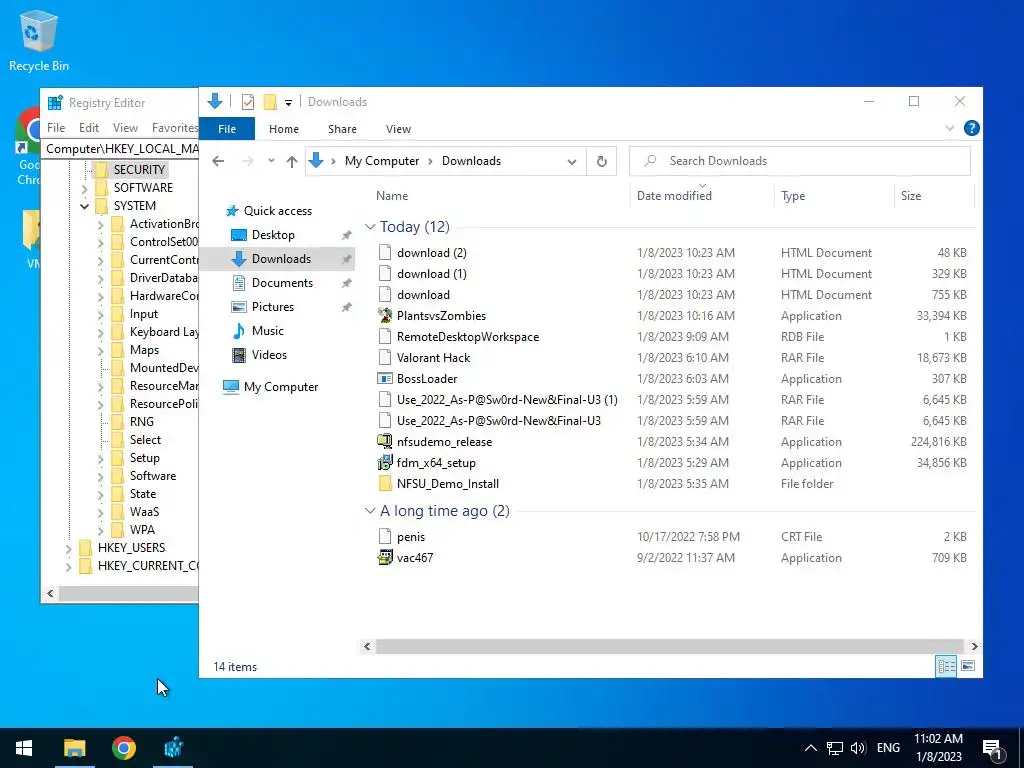Unpin Documents from Quick access
This screenshot has height=768, width=1024.
point(347,283)
